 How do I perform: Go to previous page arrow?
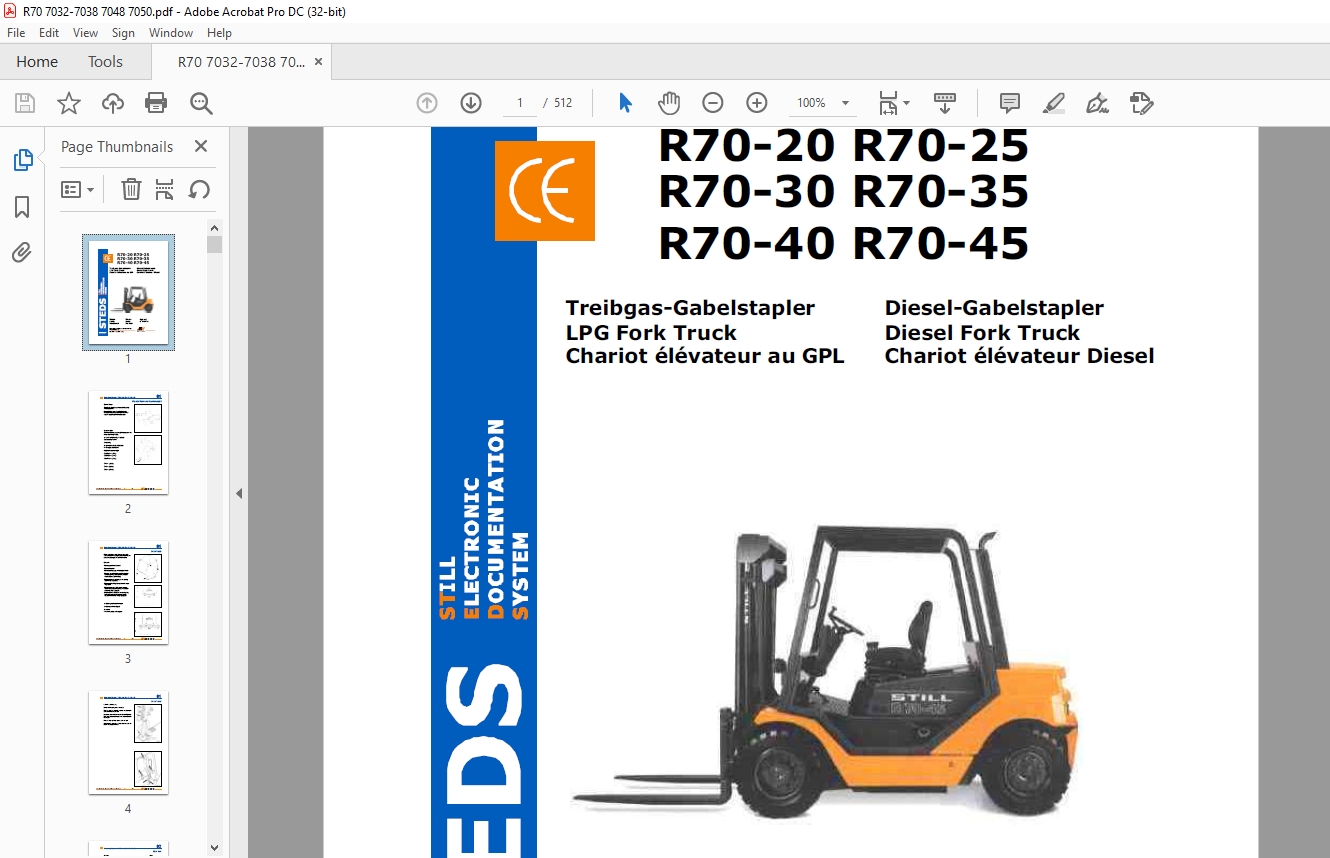click(427, 103)
